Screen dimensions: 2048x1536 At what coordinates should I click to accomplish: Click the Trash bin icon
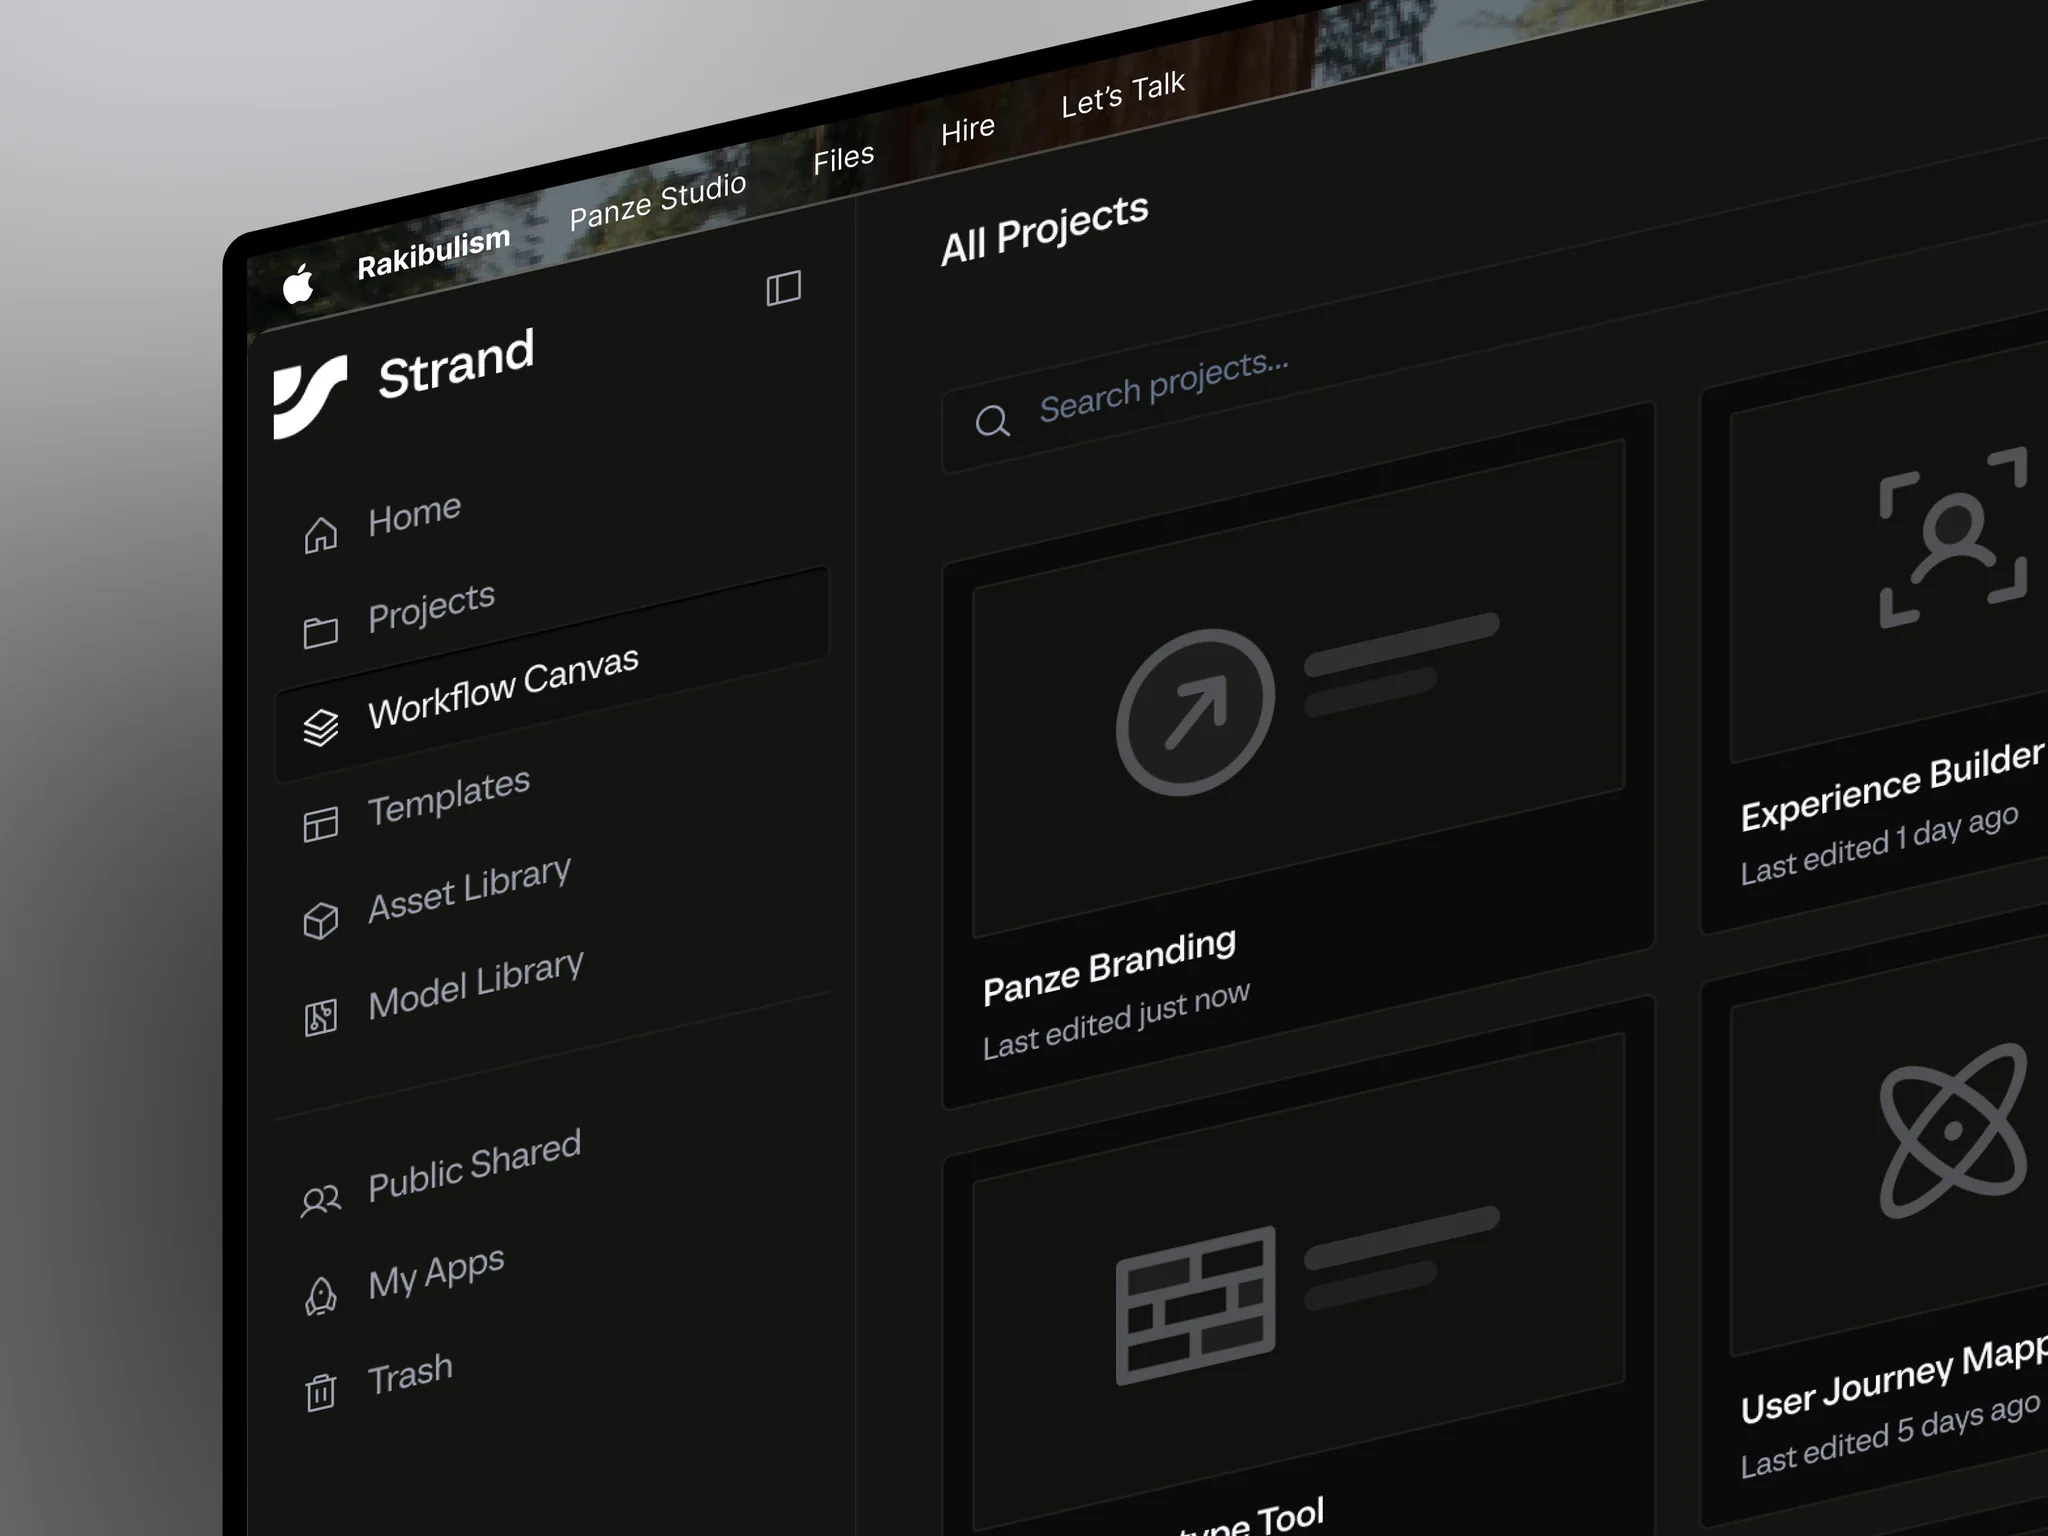pos(320,1391)
